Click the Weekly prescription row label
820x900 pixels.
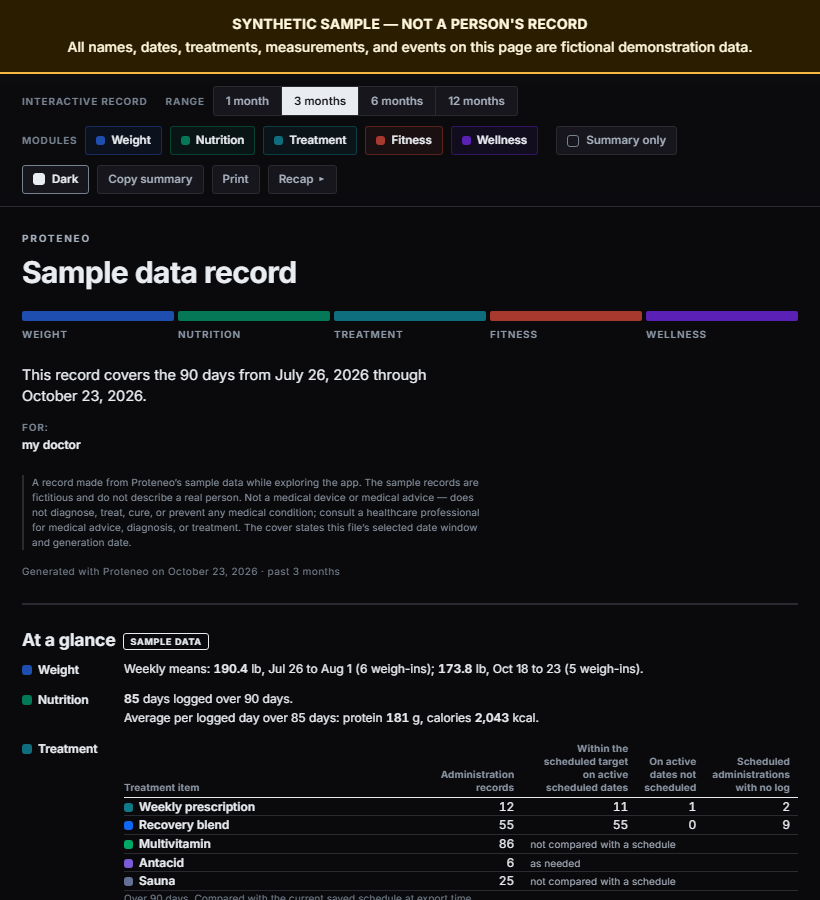197,807
